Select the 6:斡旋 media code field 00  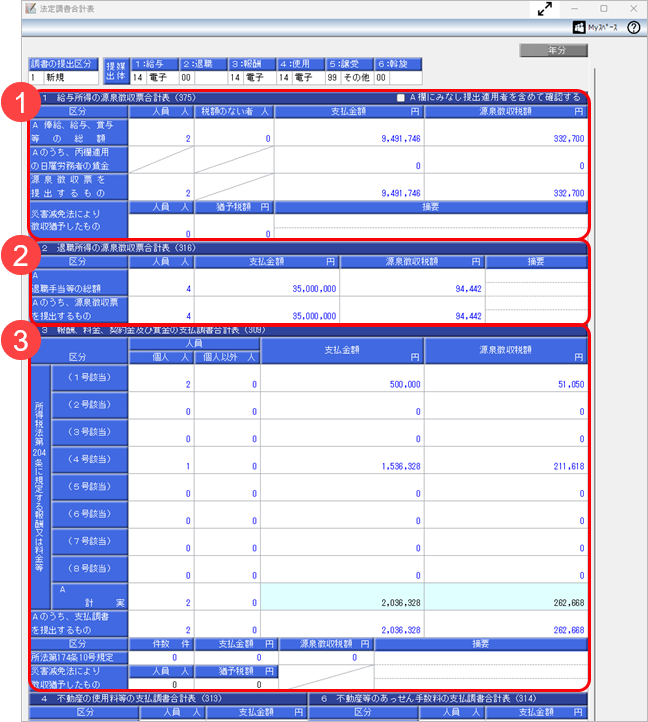381,77
